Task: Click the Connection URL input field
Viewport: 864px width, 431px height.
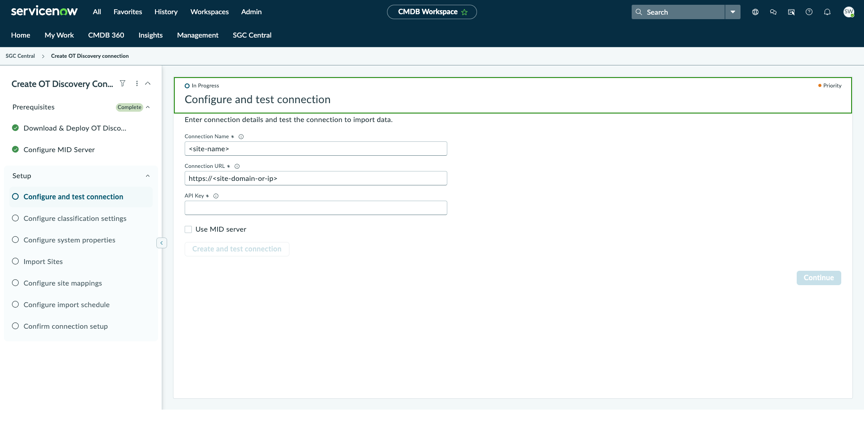Action: click(x=316, y=179)
